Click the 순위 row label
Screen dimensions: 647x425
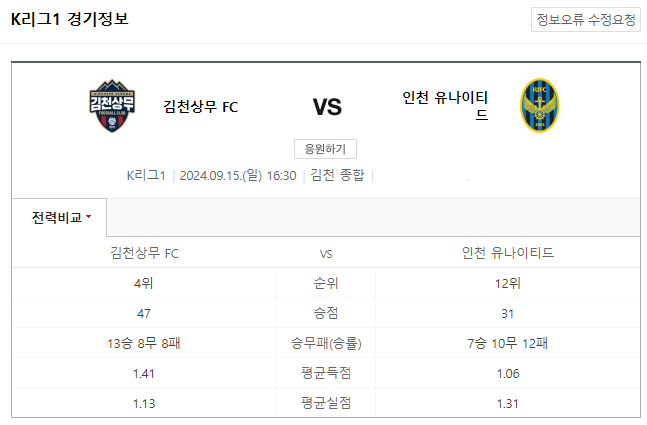(326, 283)
